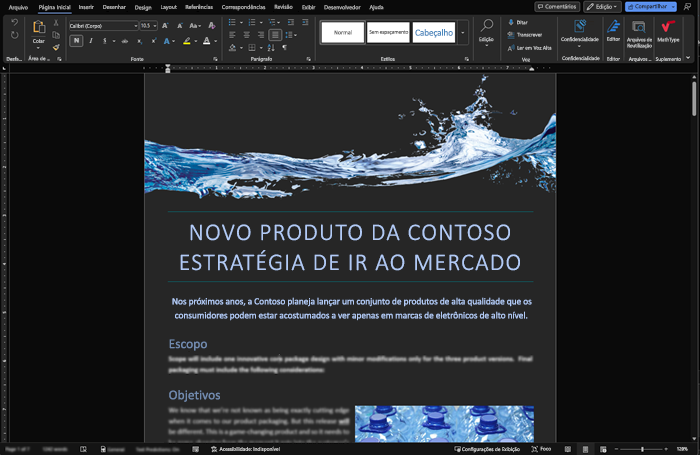
Task: Redo the last action
Action: click(x=14, y=35)
